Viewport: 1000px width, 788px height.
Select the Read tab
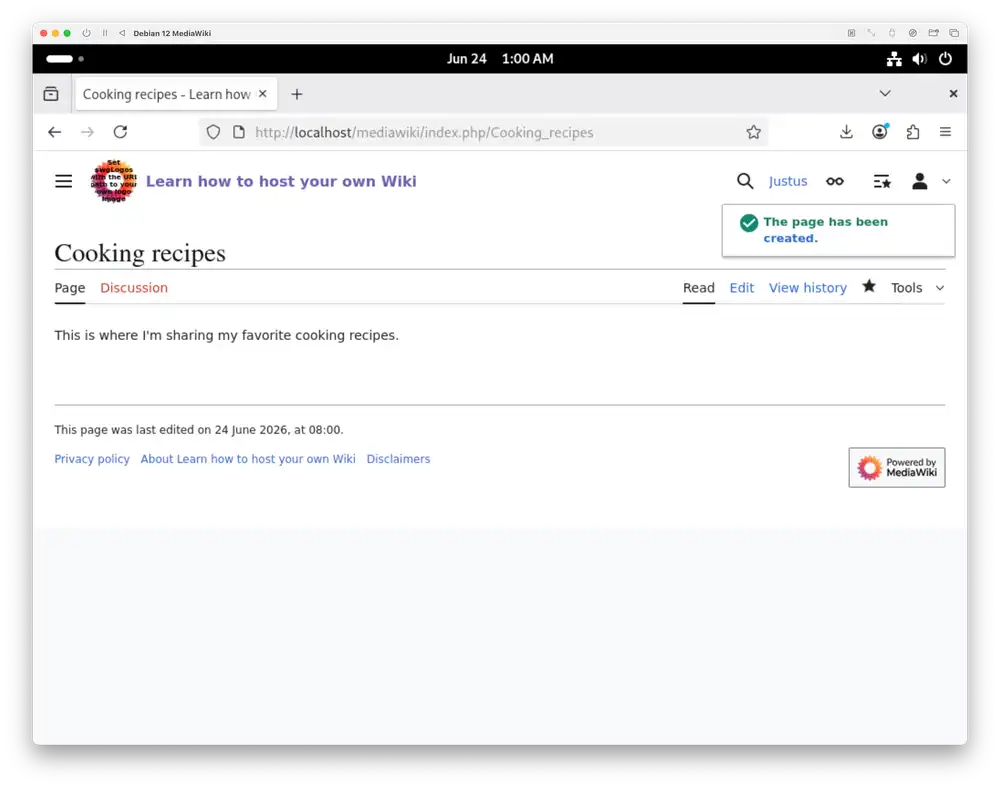point(698,288)
